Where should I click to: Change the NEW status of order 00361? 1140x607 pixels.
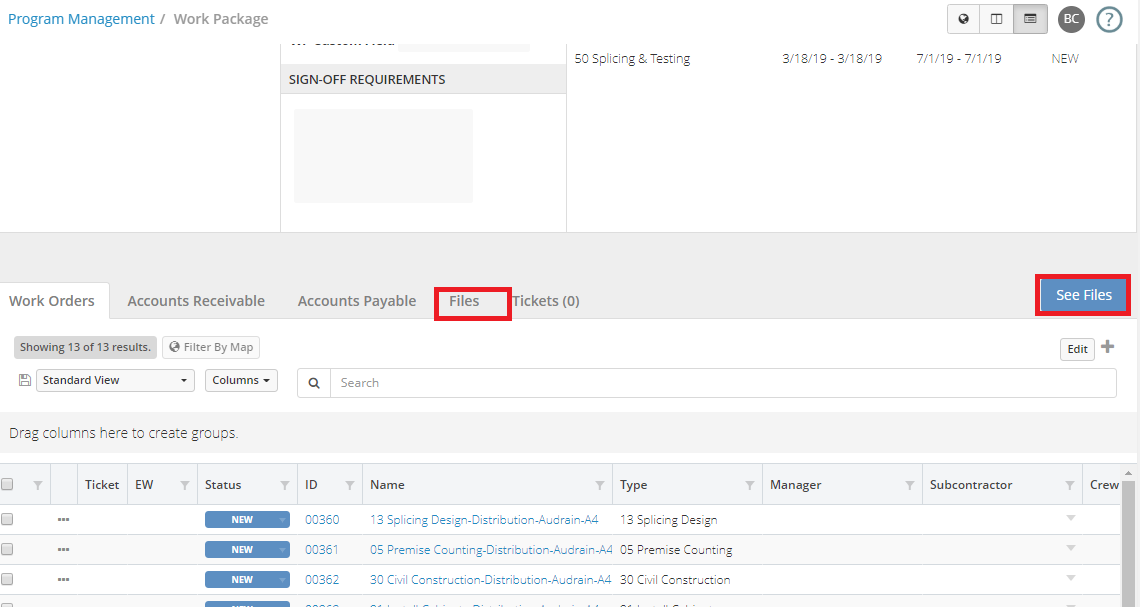click(x=247, y=550)
